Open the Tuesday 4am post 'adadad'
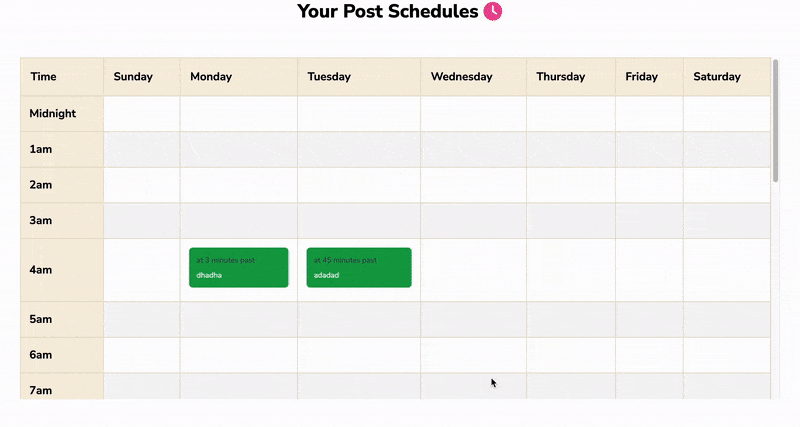 359,267
